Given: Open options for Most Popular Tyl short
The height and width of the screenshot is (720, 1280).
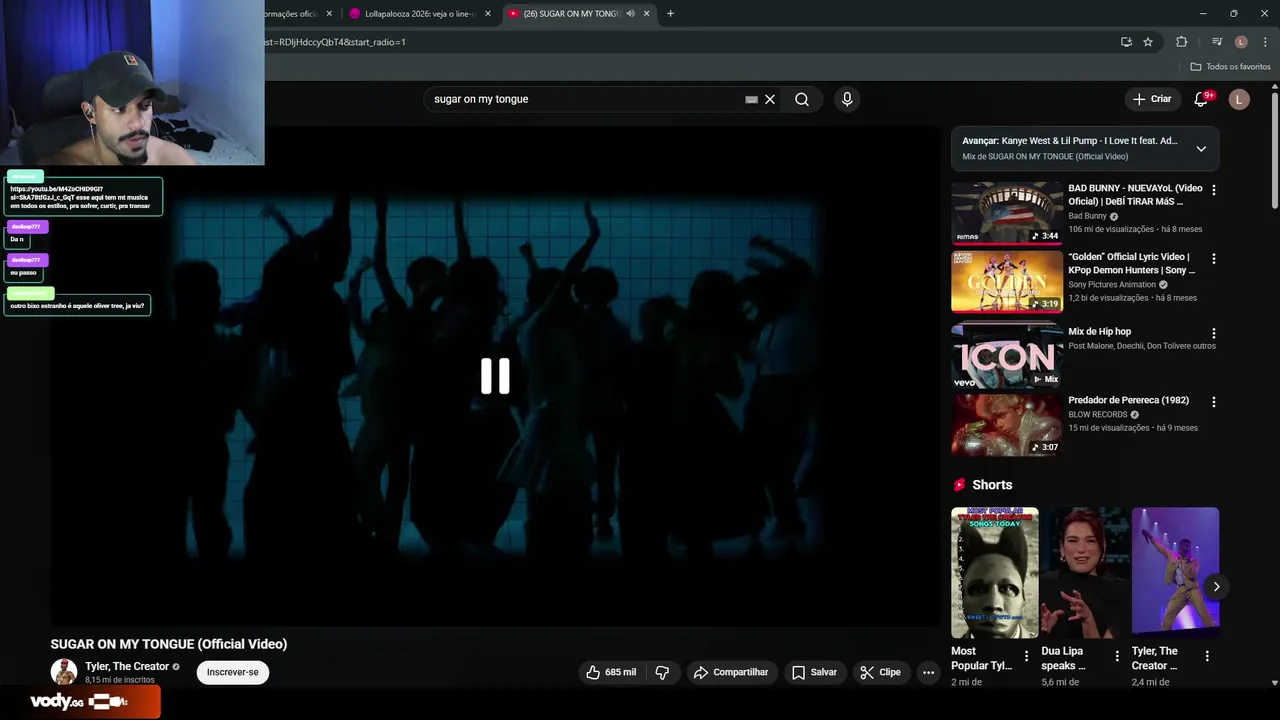Looking at the screenshot, I should [1026, 657].
